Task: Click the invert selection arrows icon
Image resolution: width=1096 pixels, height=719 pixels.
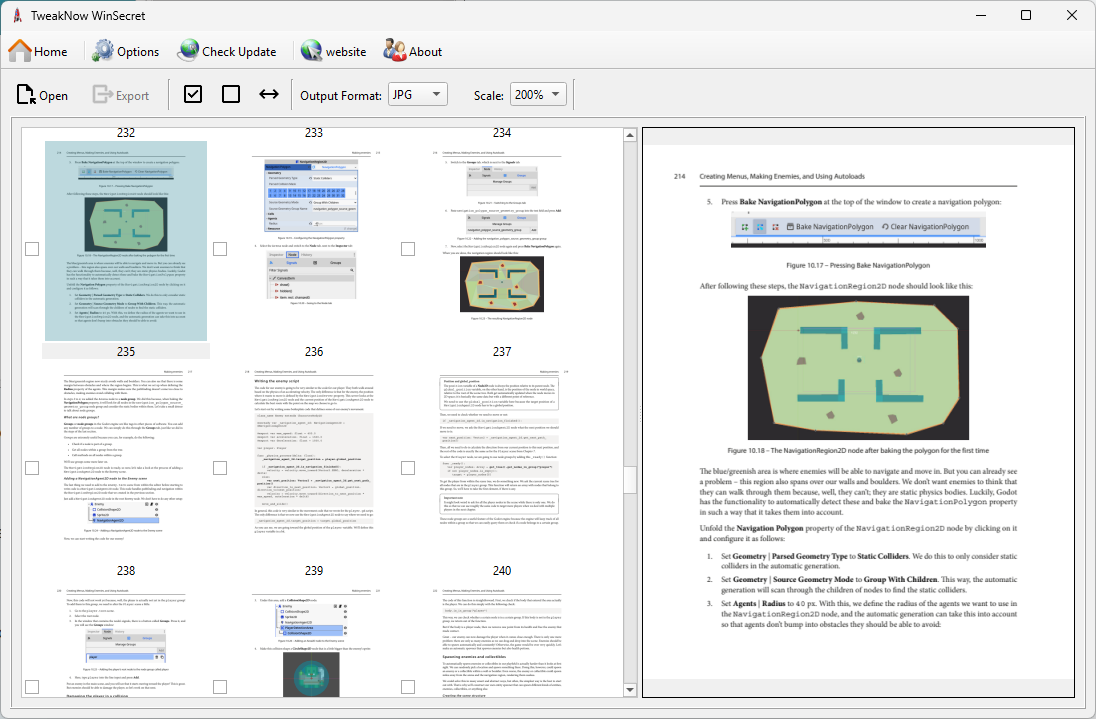Action: [x=269, y=94]
